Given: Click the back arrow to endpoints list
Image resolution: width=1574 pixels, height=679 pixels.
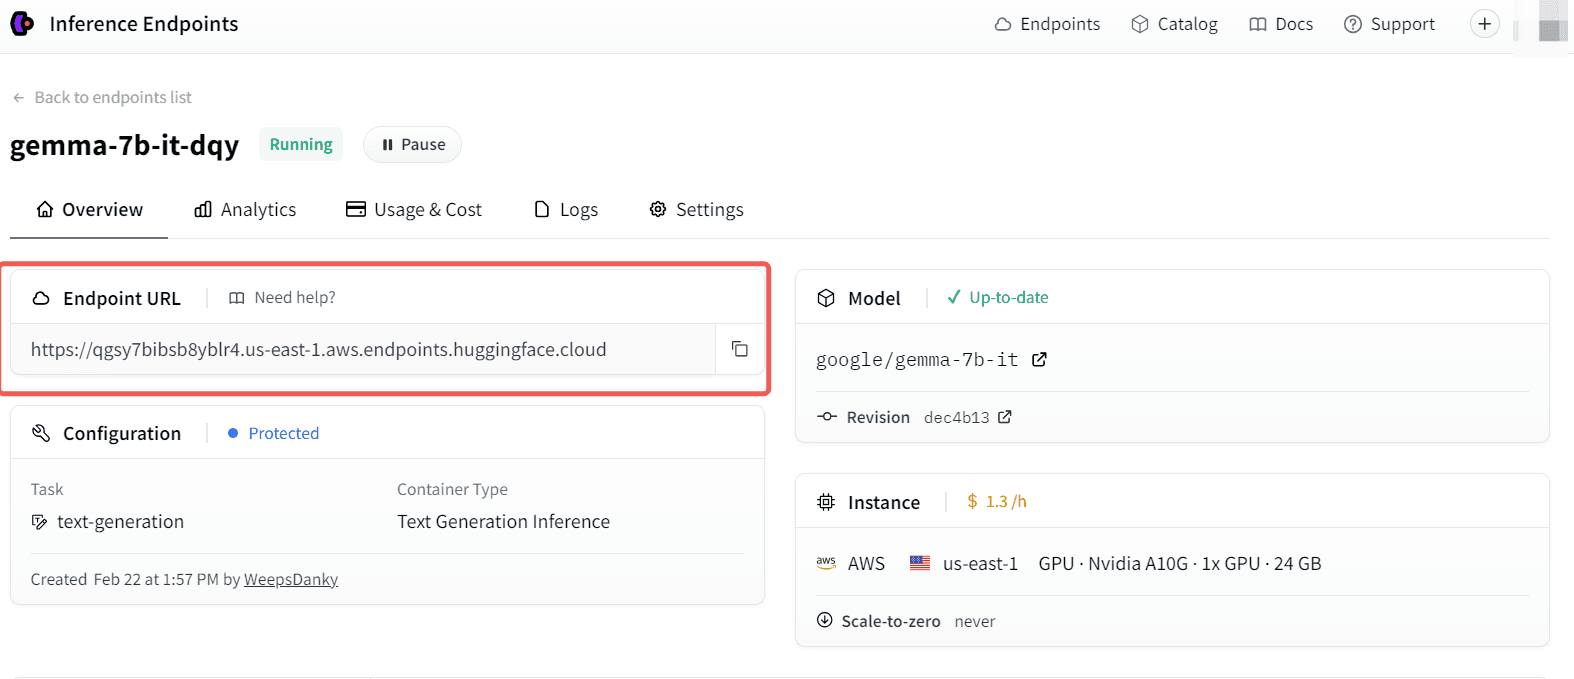Looking at the screenshot, I should 18,98.
